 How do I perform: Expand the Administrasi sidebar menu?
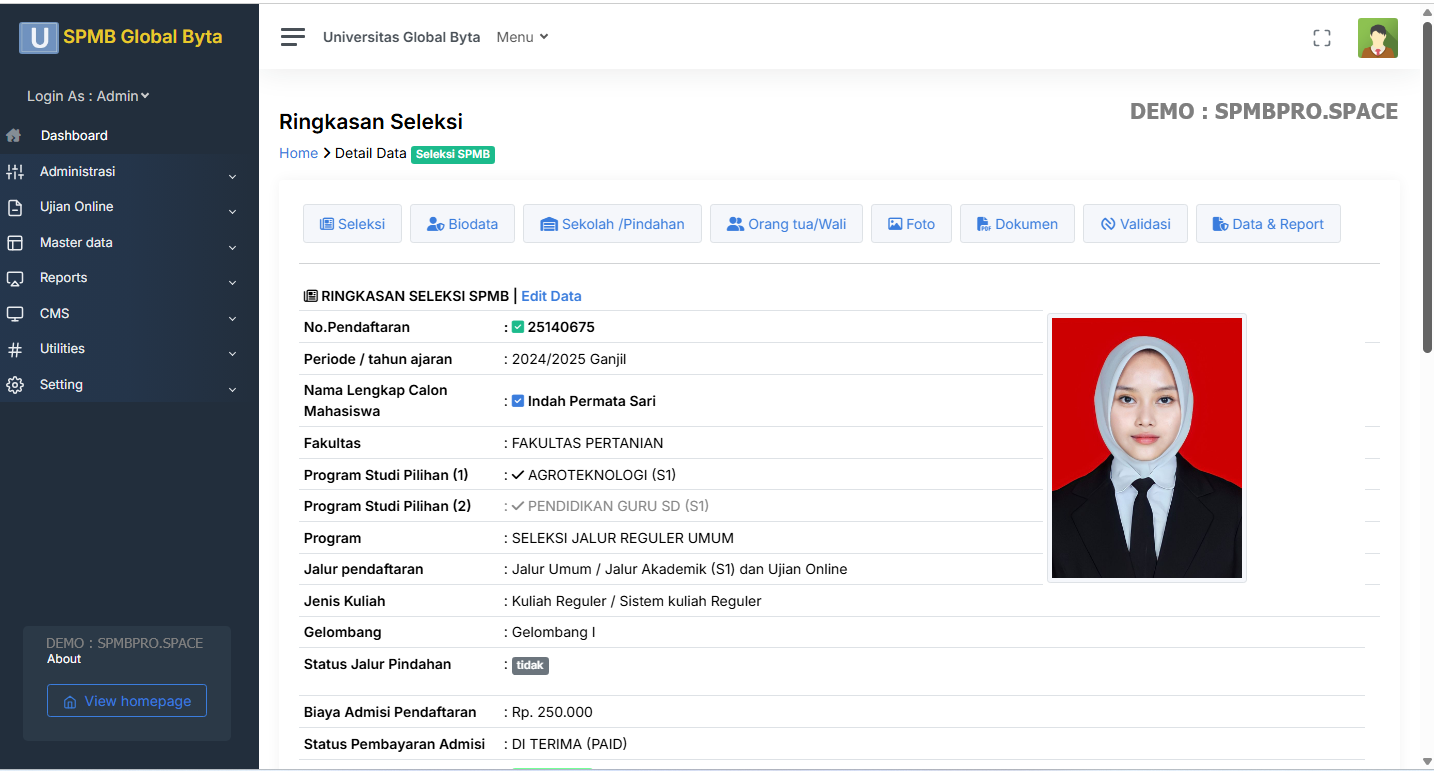128,172
